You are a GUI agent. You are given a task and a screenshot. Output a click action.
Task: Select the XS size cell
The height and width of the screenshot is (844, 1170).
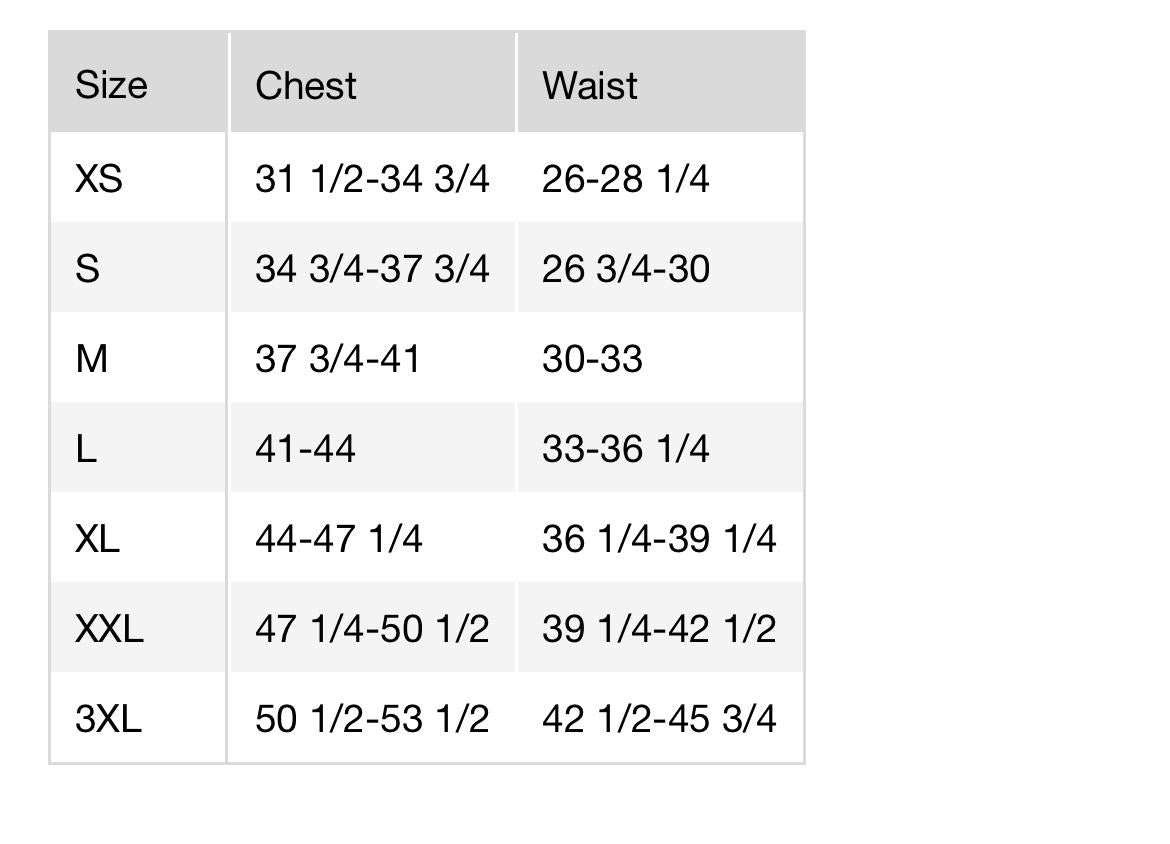click(x=98, y=179)
